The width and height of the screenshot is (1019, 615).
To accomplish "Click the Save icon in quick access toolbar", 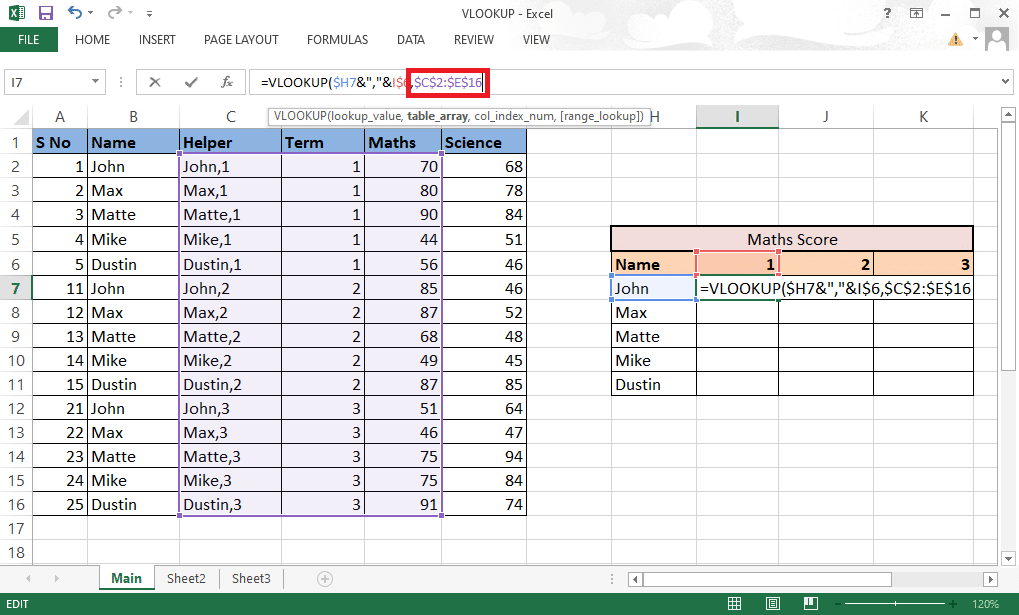I will 45,14.
